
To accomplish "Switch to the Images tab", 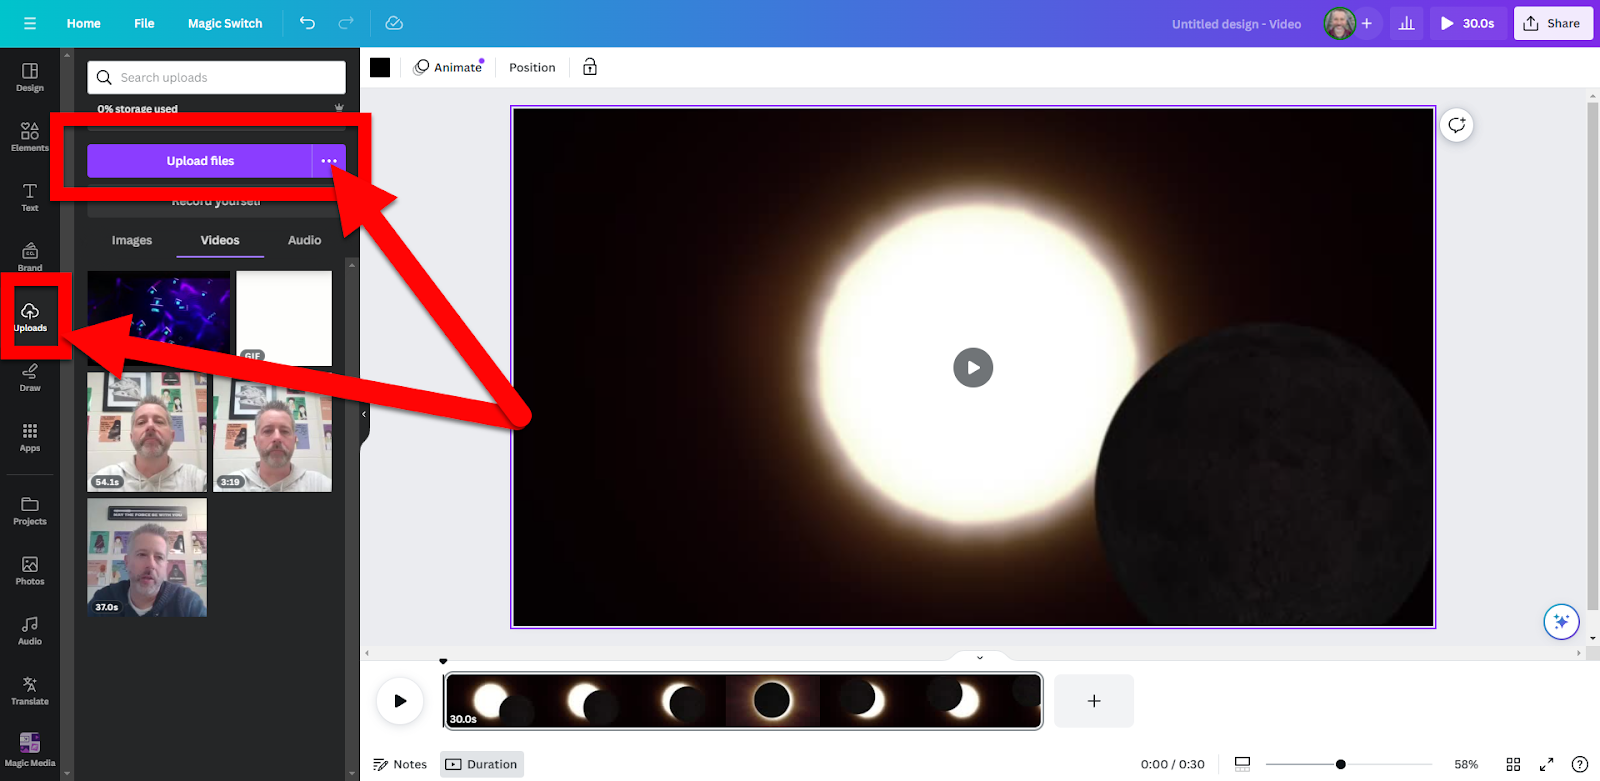I will [x=132, y=240].
